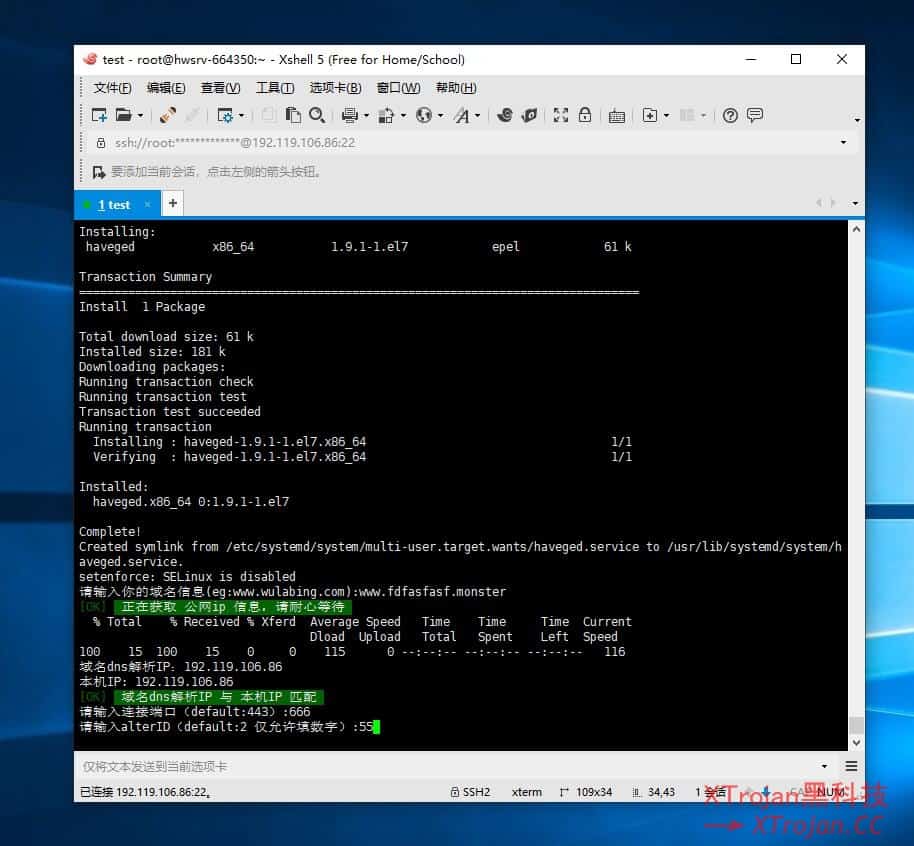
Task: Click the Help question mark icon
Action: coord(730,115)
